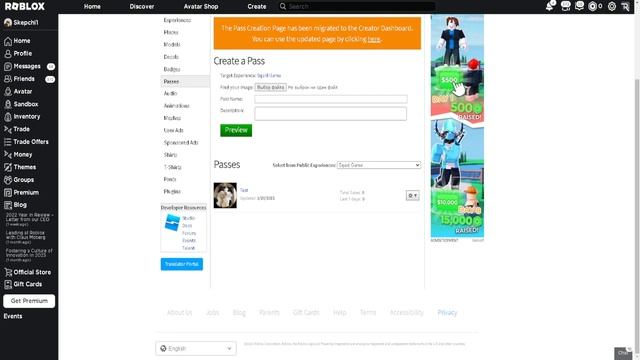The image size is (640, 360).
Task: Click the Pass Name input field
Action: tap(331, 99)
